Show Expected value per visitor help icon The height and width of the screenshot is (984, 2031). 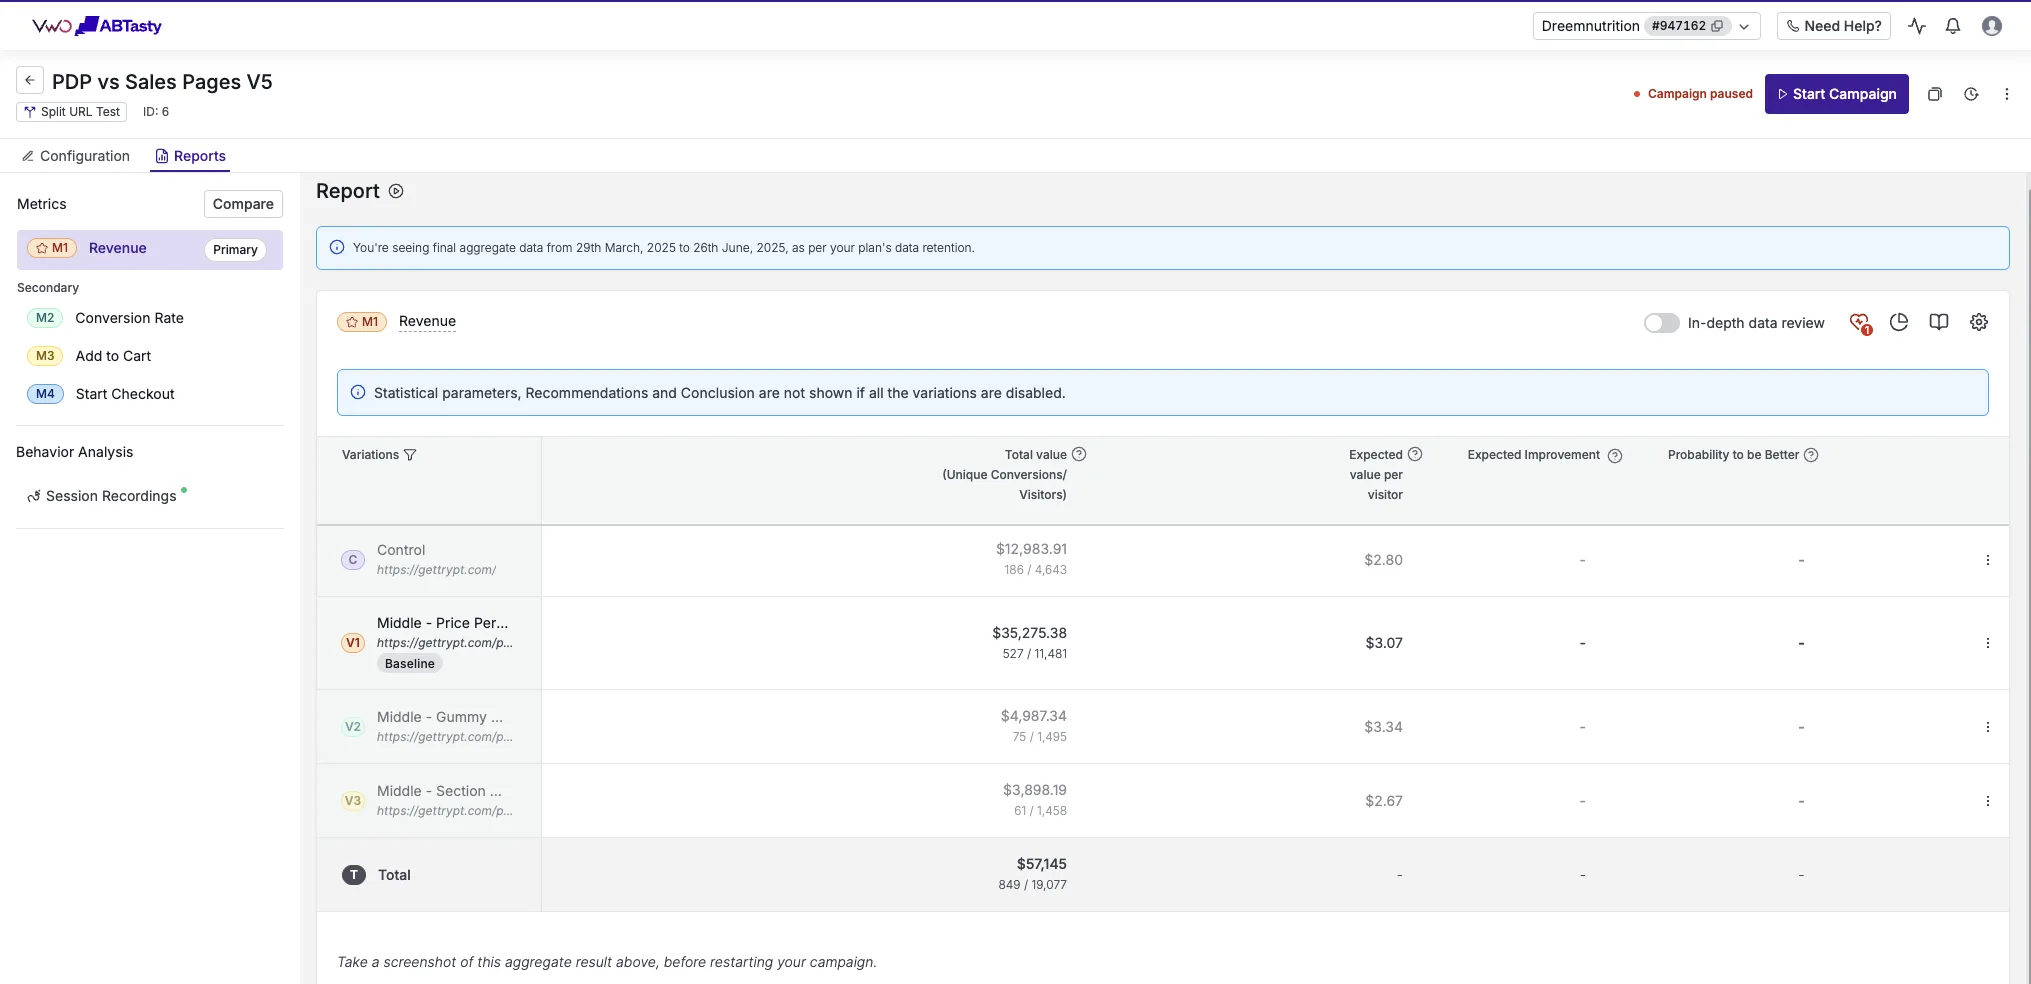click(x=1415, y=454)
